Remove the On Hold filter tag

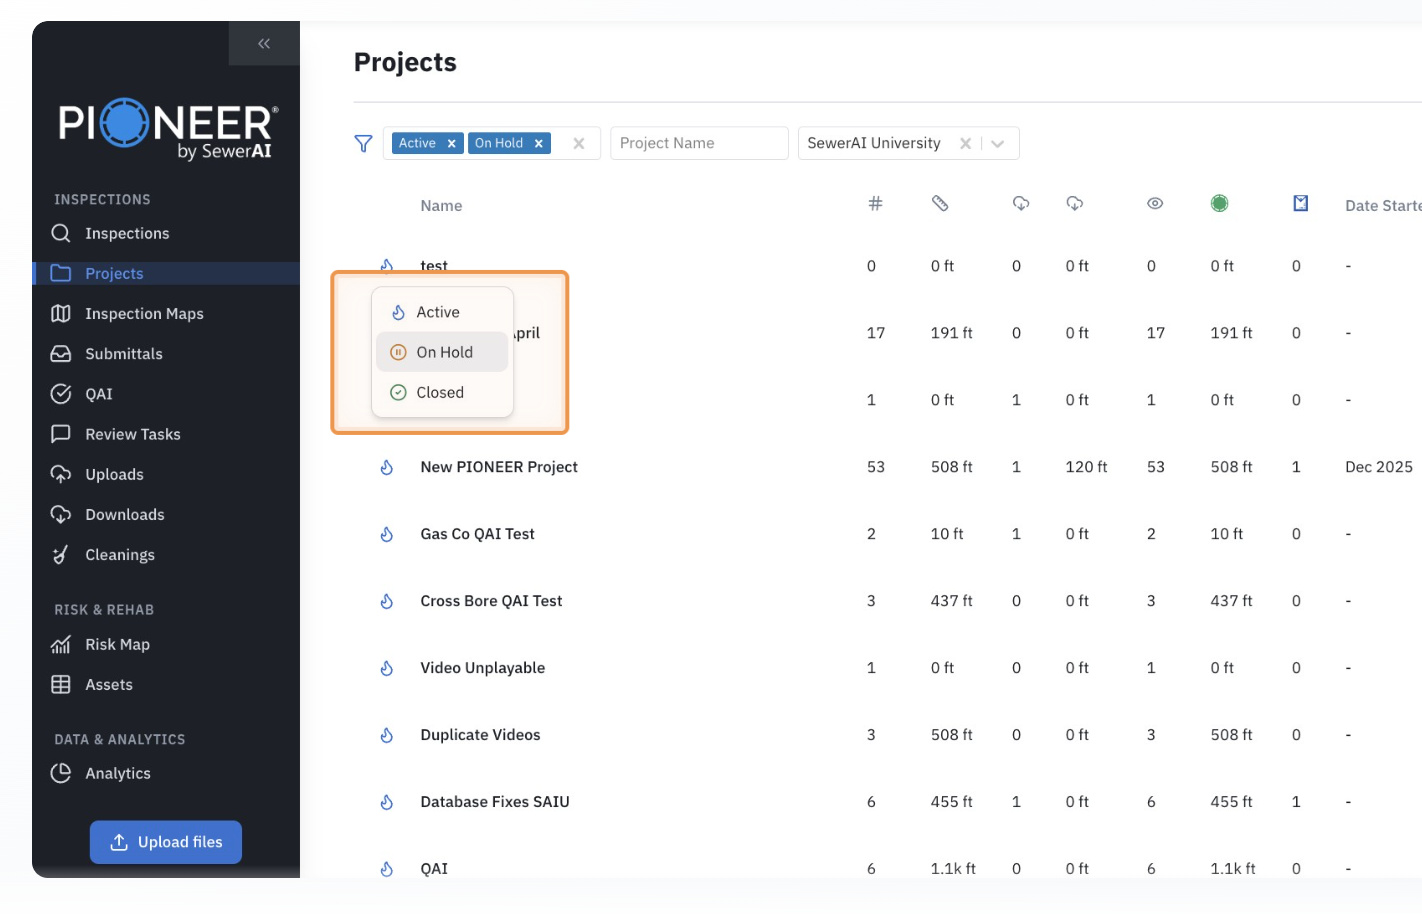click(539, 143)
